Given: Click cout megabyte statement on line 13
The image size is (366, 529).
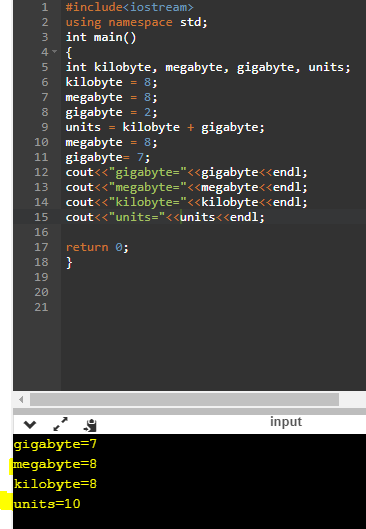Looking at the screenshot, I should 187,187.
